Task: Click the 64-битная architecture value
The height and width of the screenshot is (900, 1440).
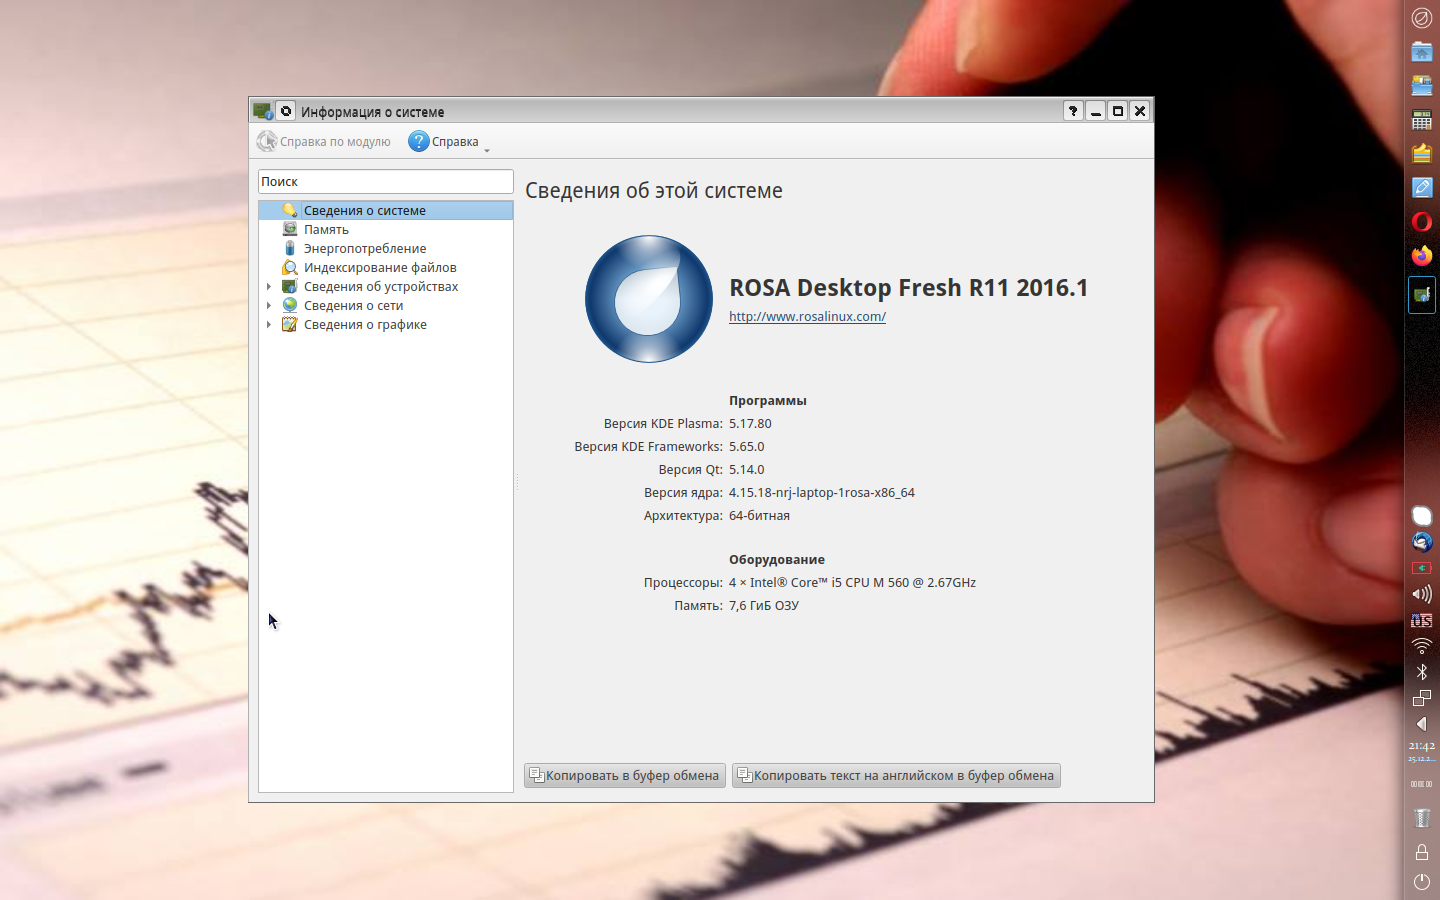Action: [759, 516]
